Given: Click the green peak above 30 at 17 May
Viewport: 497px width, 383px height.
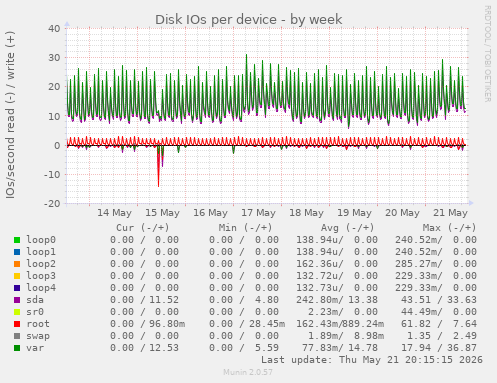Looking at the screenshot, I should click(x=247, y=57).
